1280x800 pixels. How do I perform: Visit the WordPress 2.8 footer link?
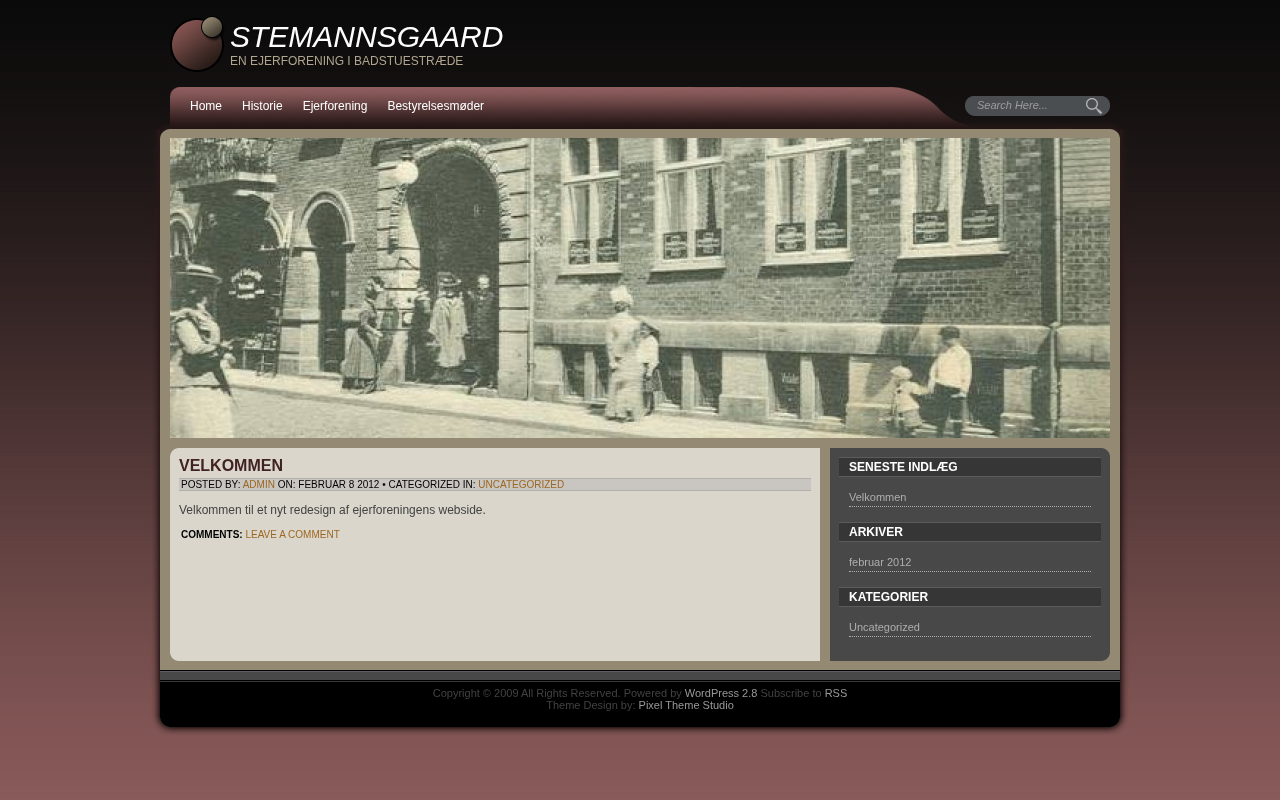pos(720,693)
